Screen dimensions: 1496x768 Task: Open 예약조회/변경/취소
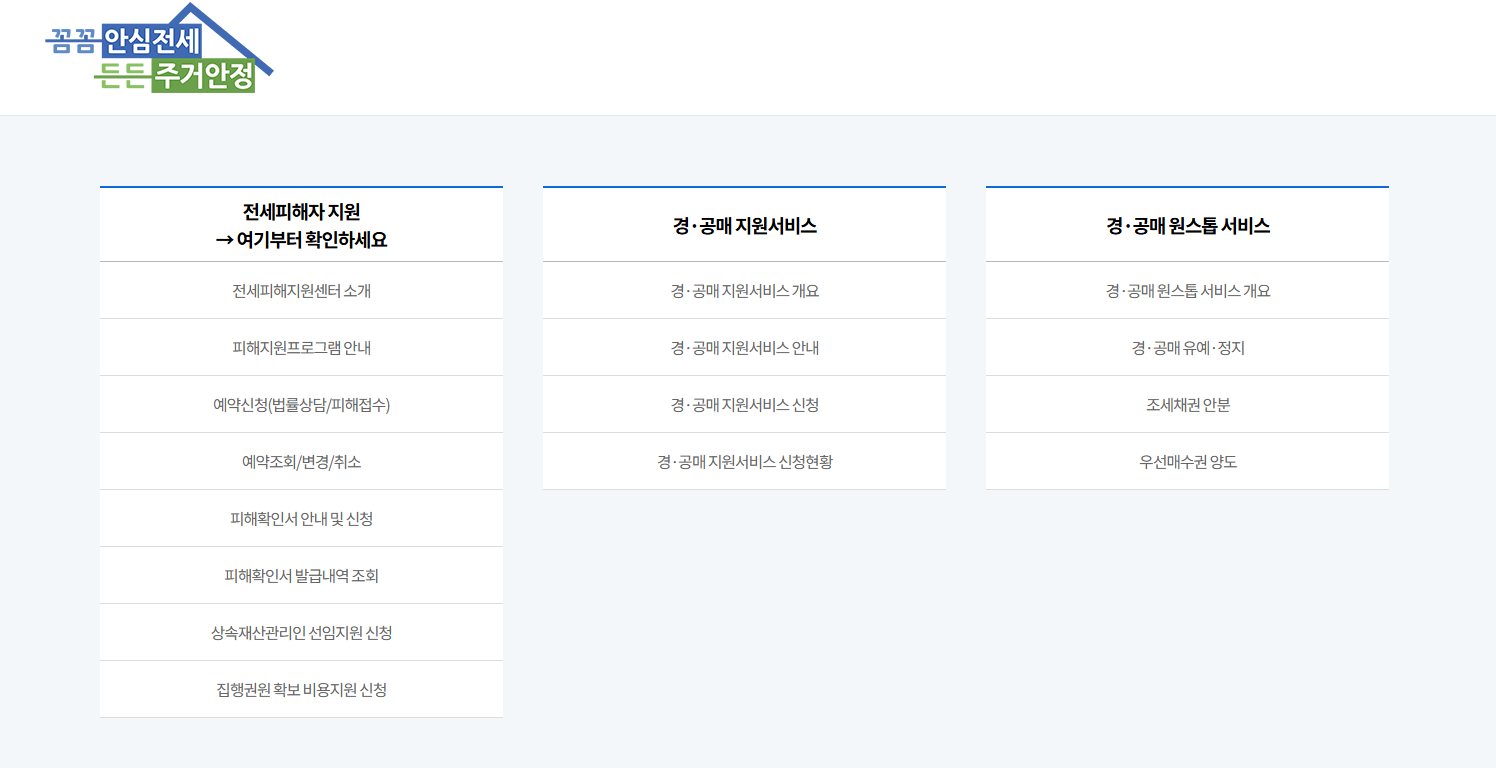click(x=301, y=461)
